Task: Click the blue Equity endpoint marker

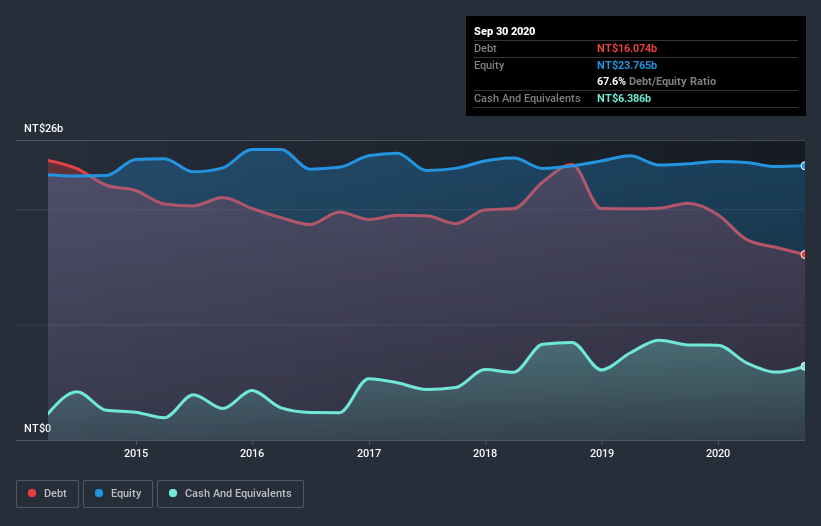Action: (x=804, y=166)
